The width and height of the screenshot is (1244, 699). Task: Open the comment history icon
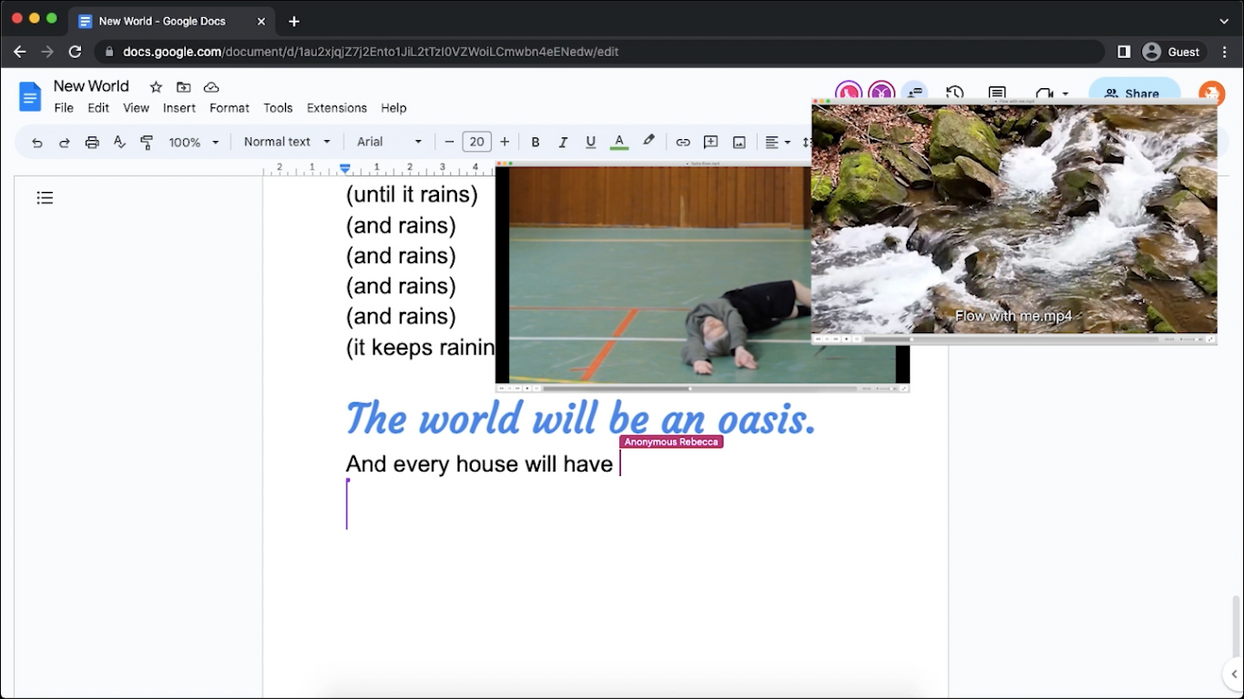997,94
